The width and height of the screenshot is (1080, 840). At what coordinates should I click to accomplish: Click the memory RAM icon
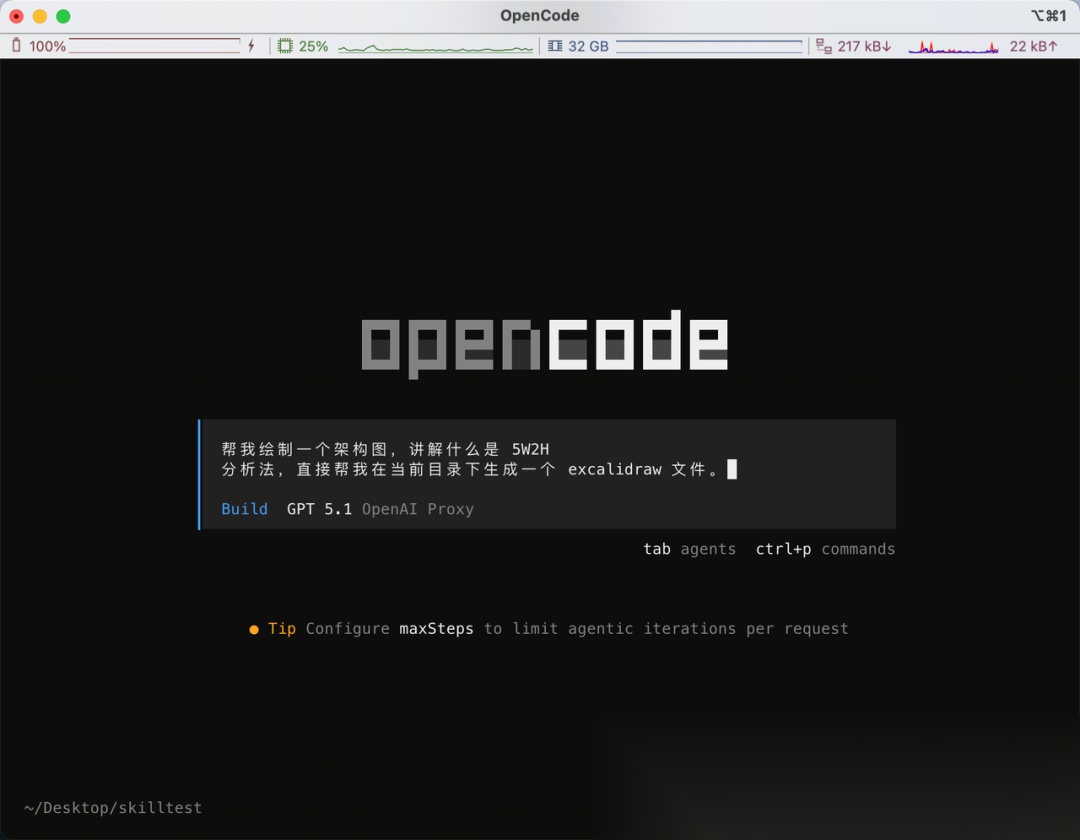coord(555,46)
